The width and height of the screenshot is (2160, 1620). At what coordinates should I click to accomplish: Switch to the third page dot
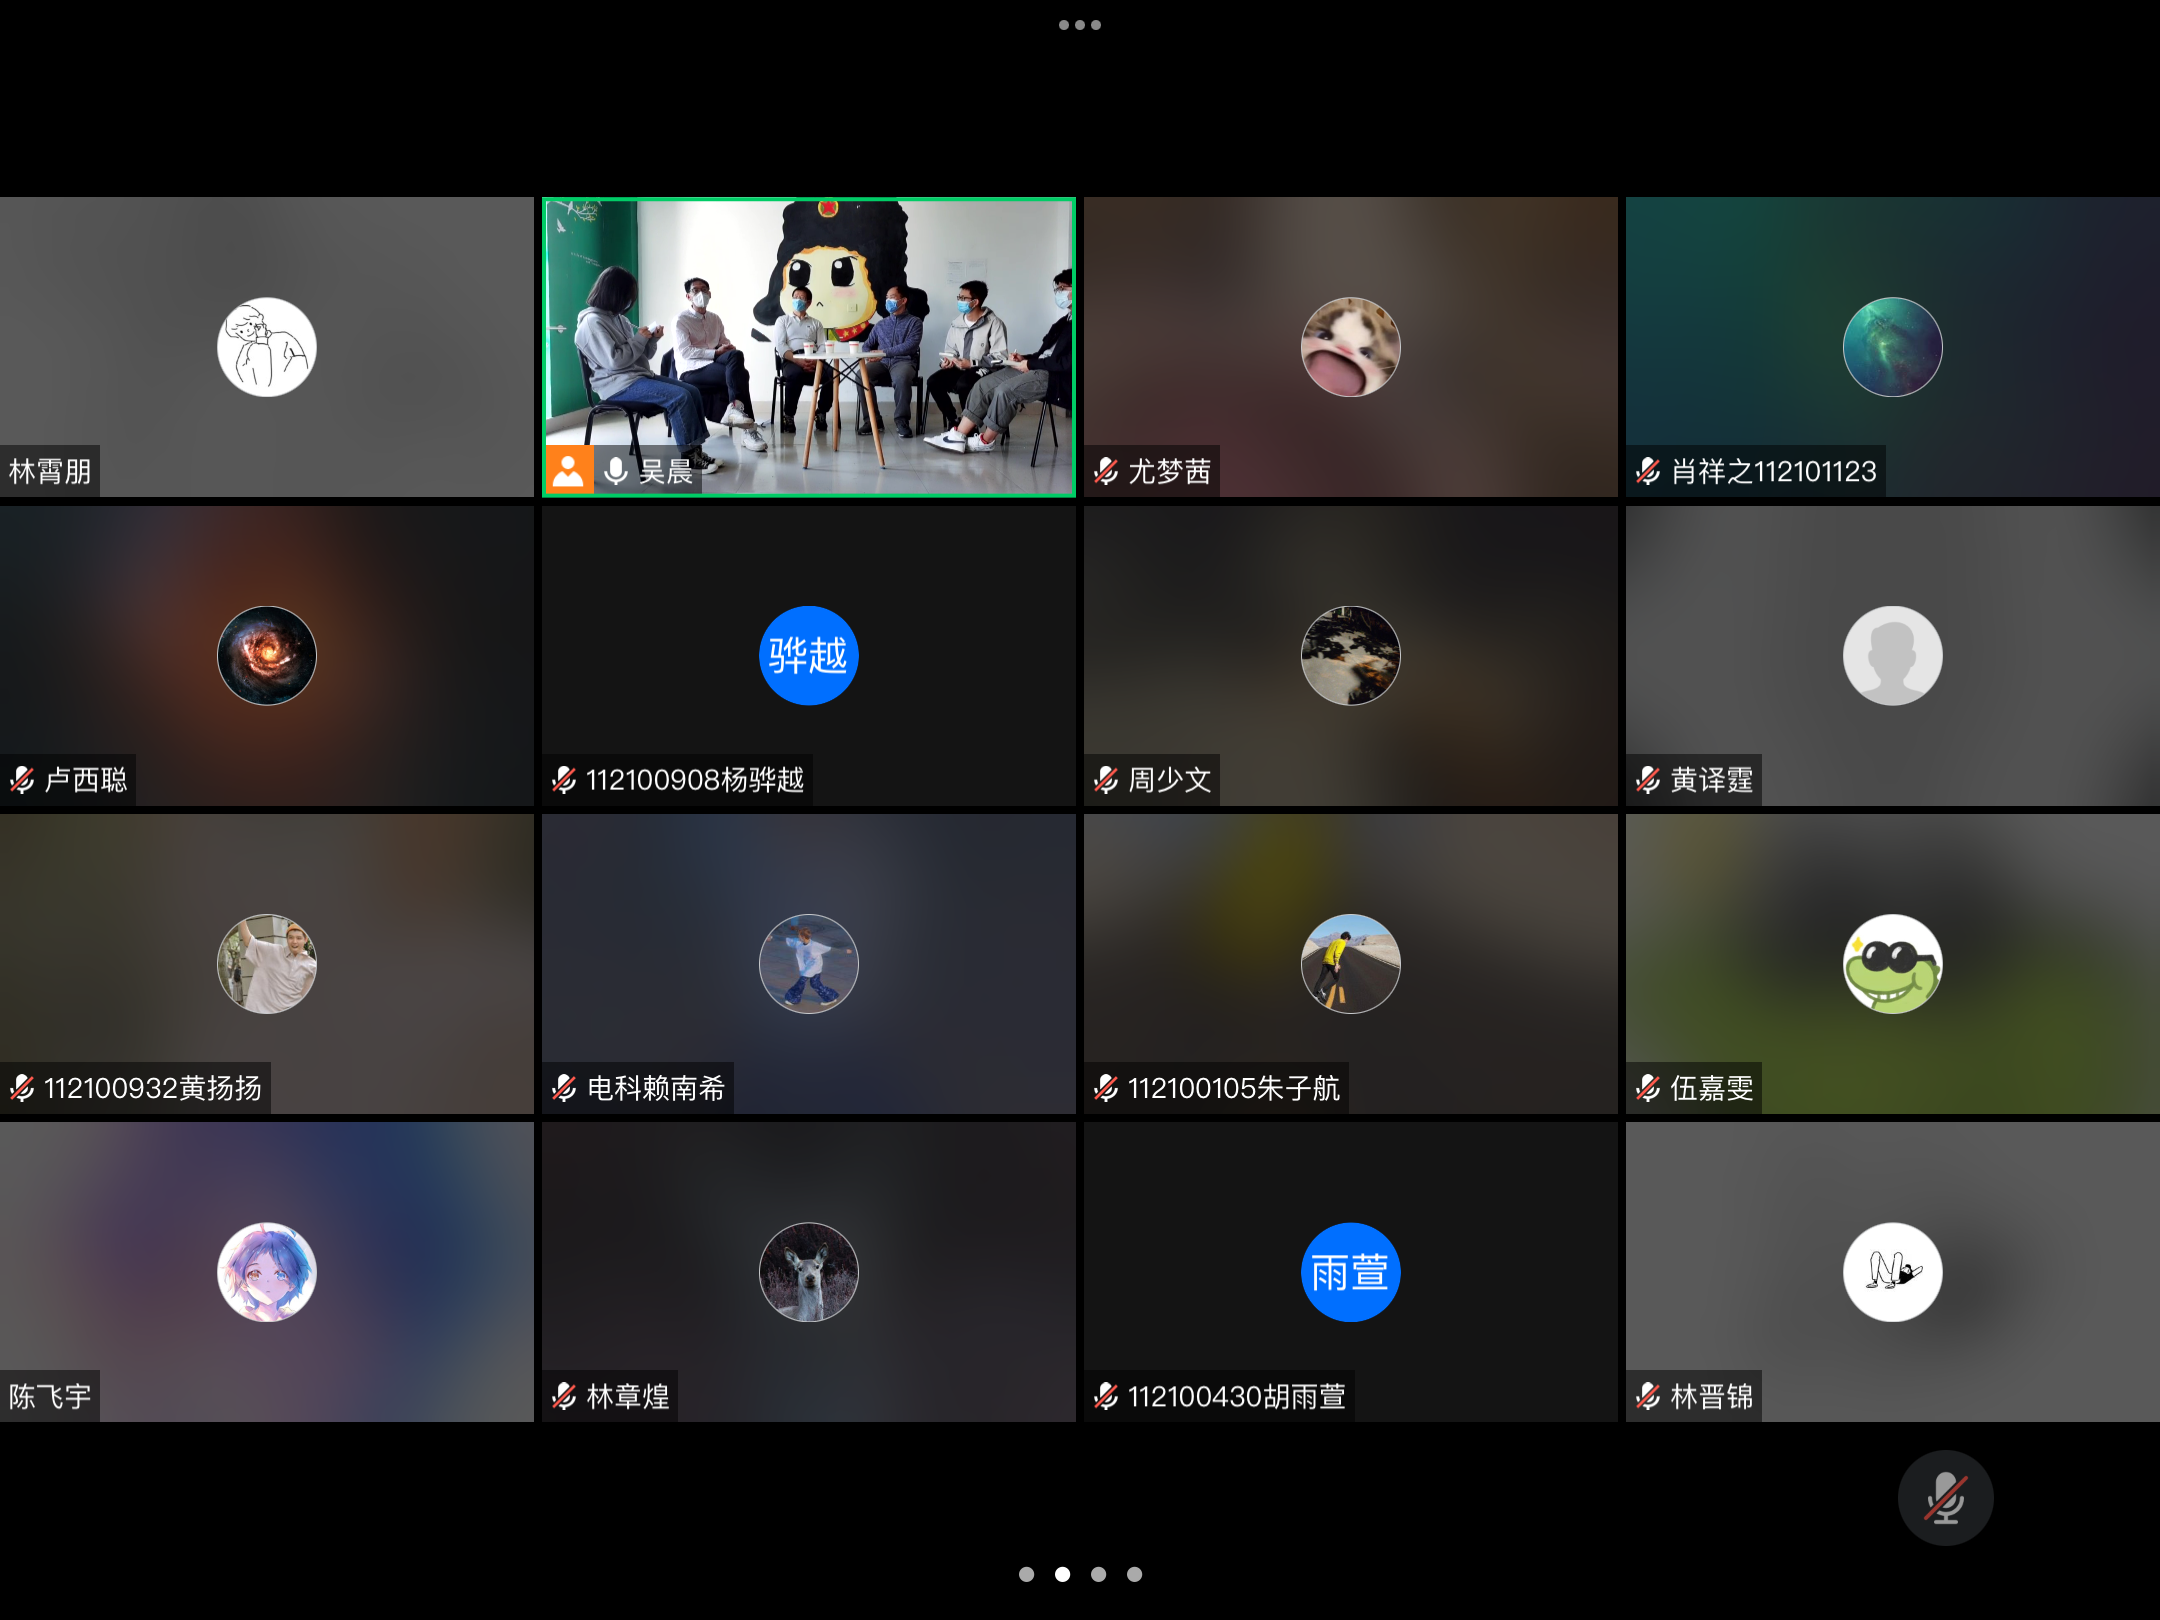coord(1098,1574)
